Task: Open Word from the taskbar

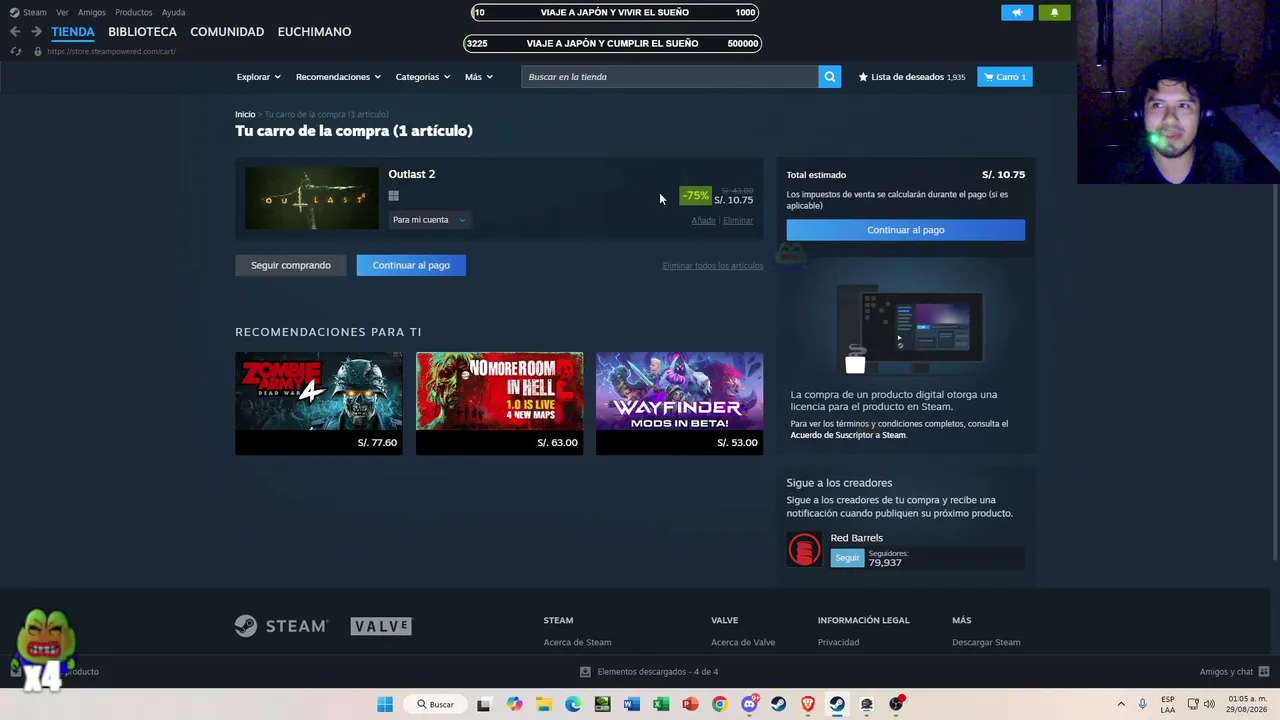Action: 631,704
